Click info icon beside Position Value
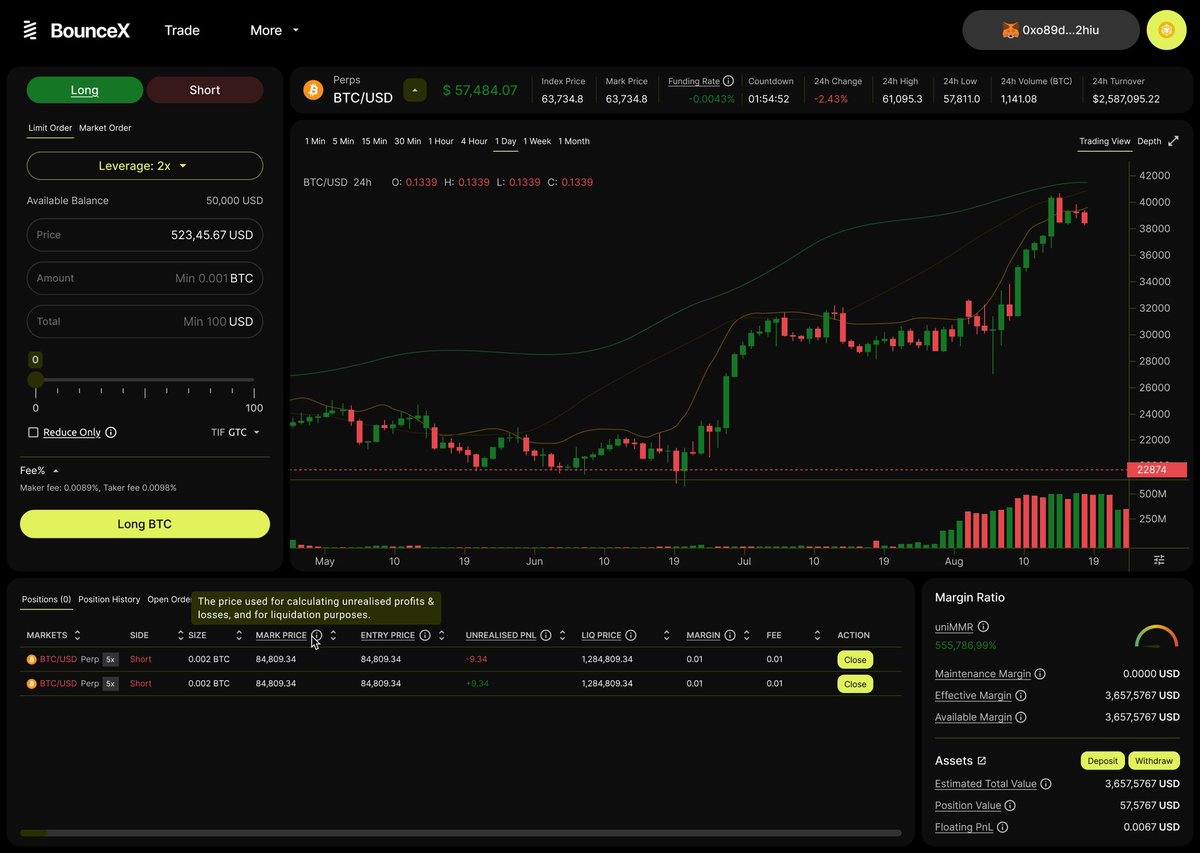This screenshot has width=1200, height=853. (1010, 805)
